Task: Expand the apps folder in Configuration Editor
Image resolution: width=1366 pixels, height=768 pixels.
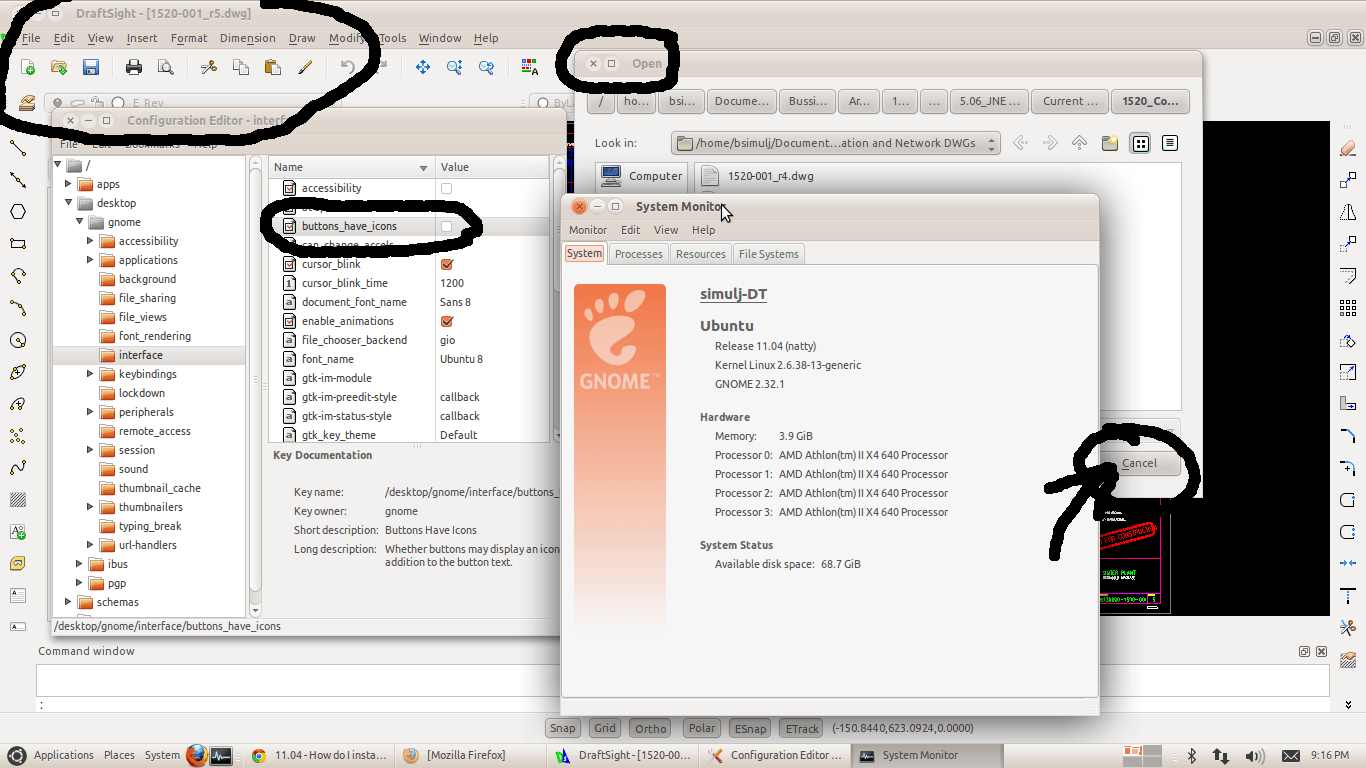Action: (68, 184)
